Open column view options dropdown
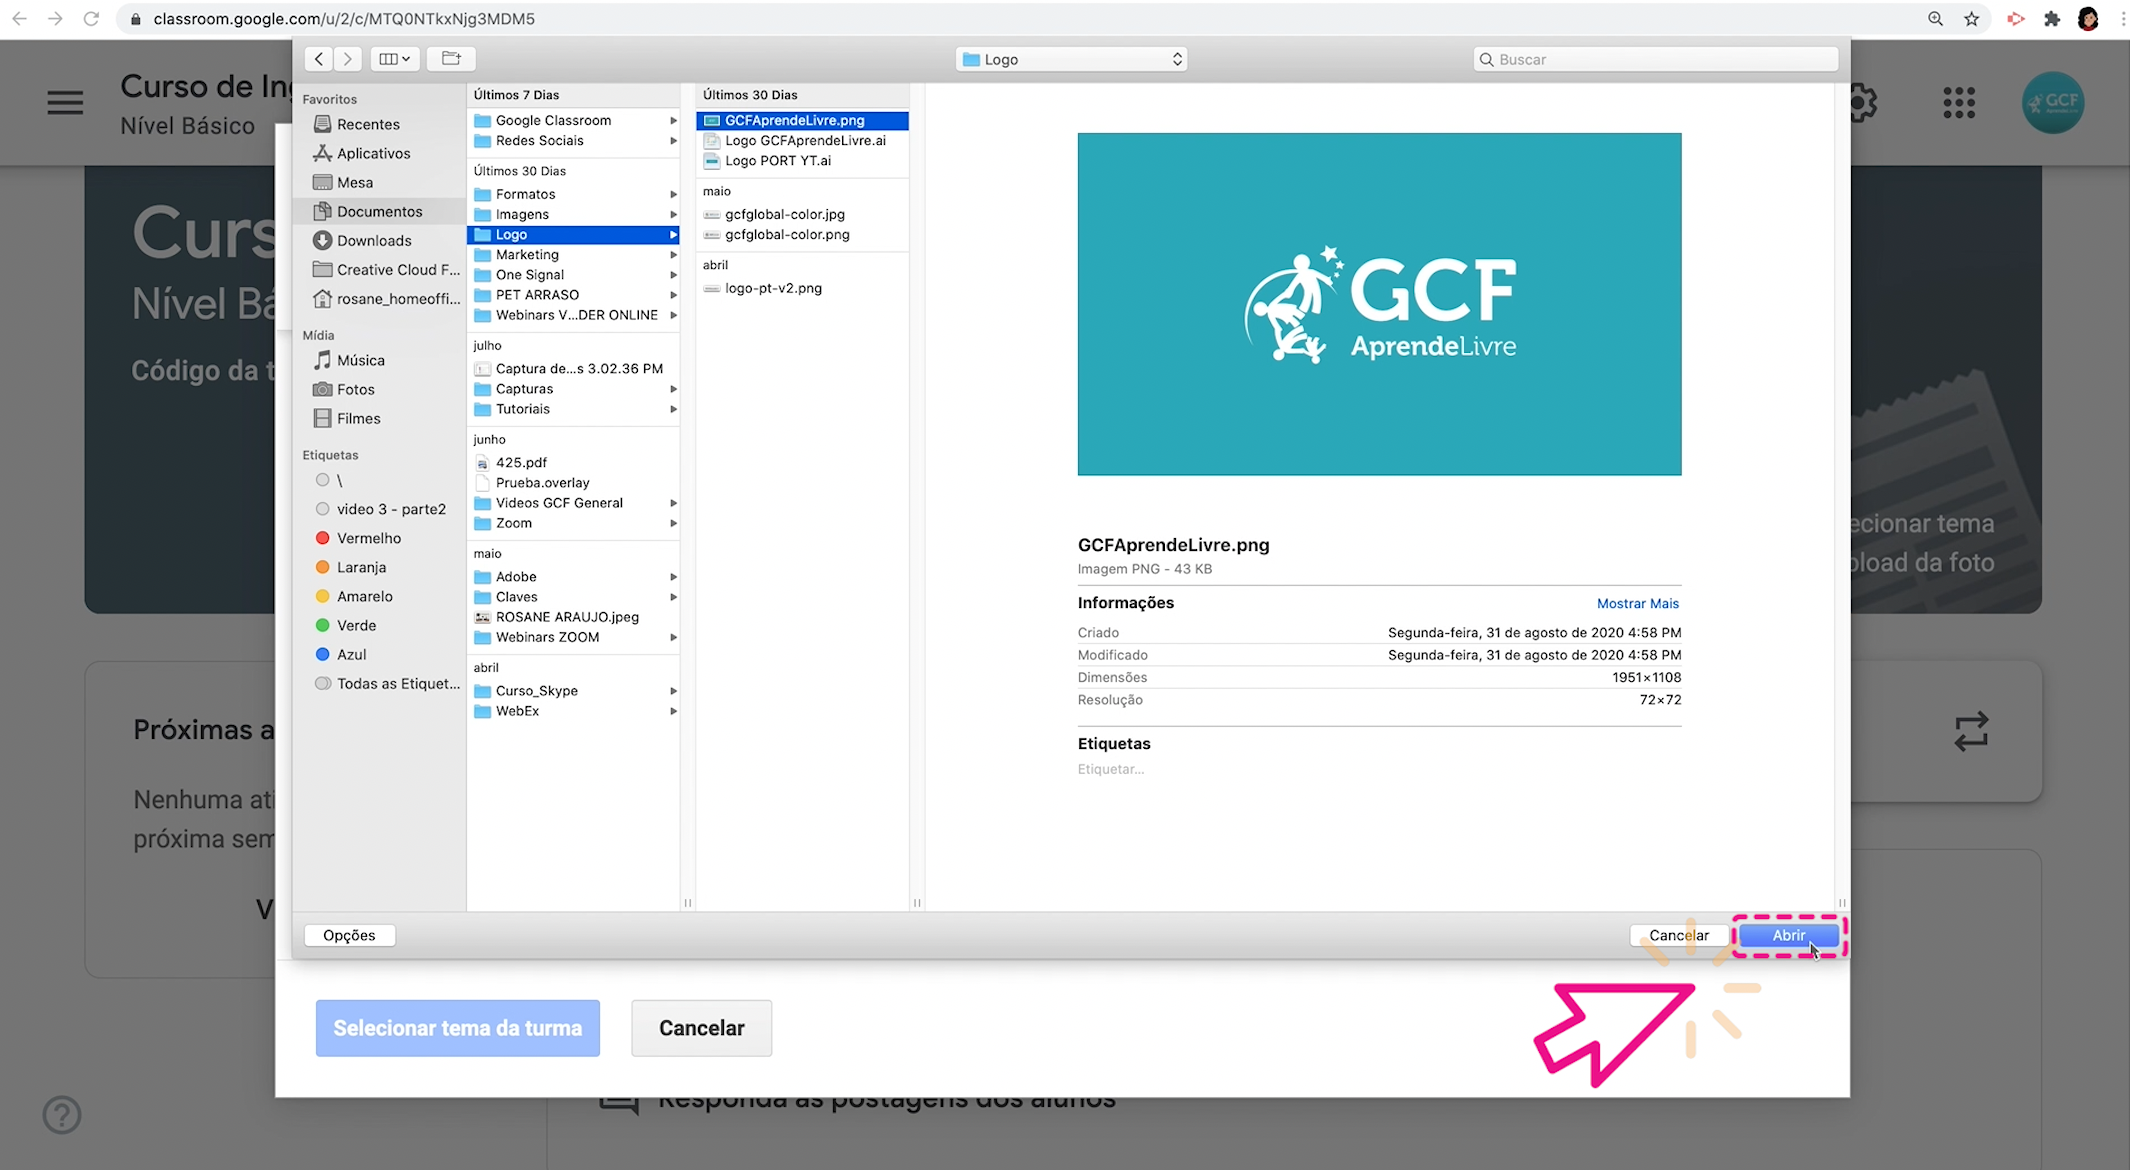Screen dimensions: 2130x1170 pos(394,59)
